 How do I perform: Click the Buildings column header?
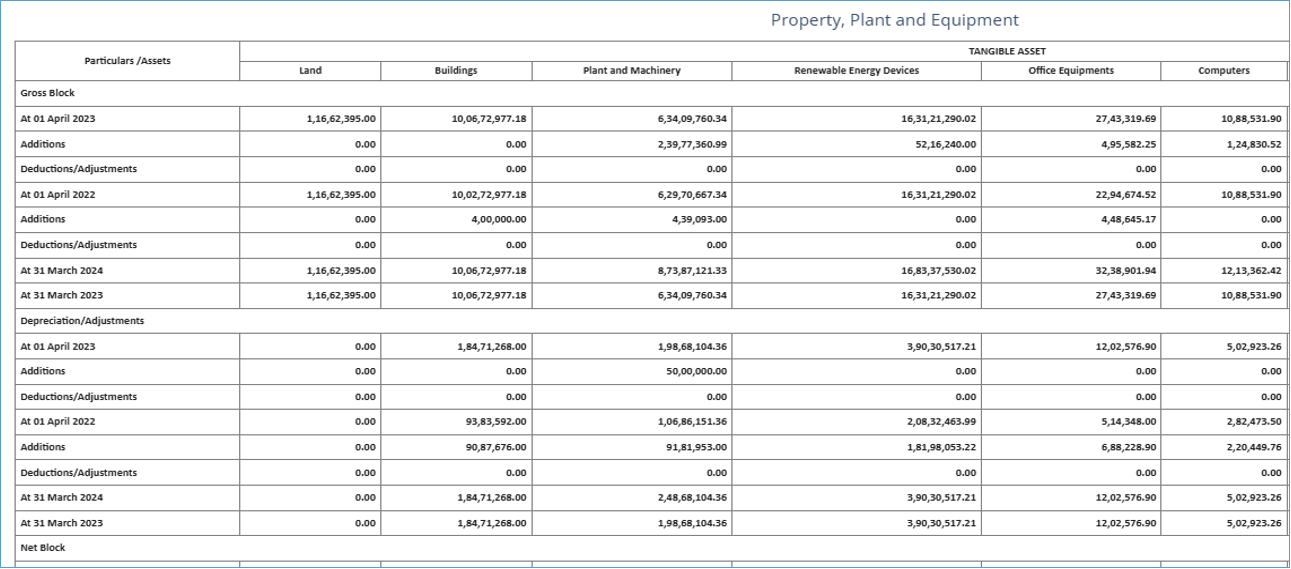click(456, 71)
